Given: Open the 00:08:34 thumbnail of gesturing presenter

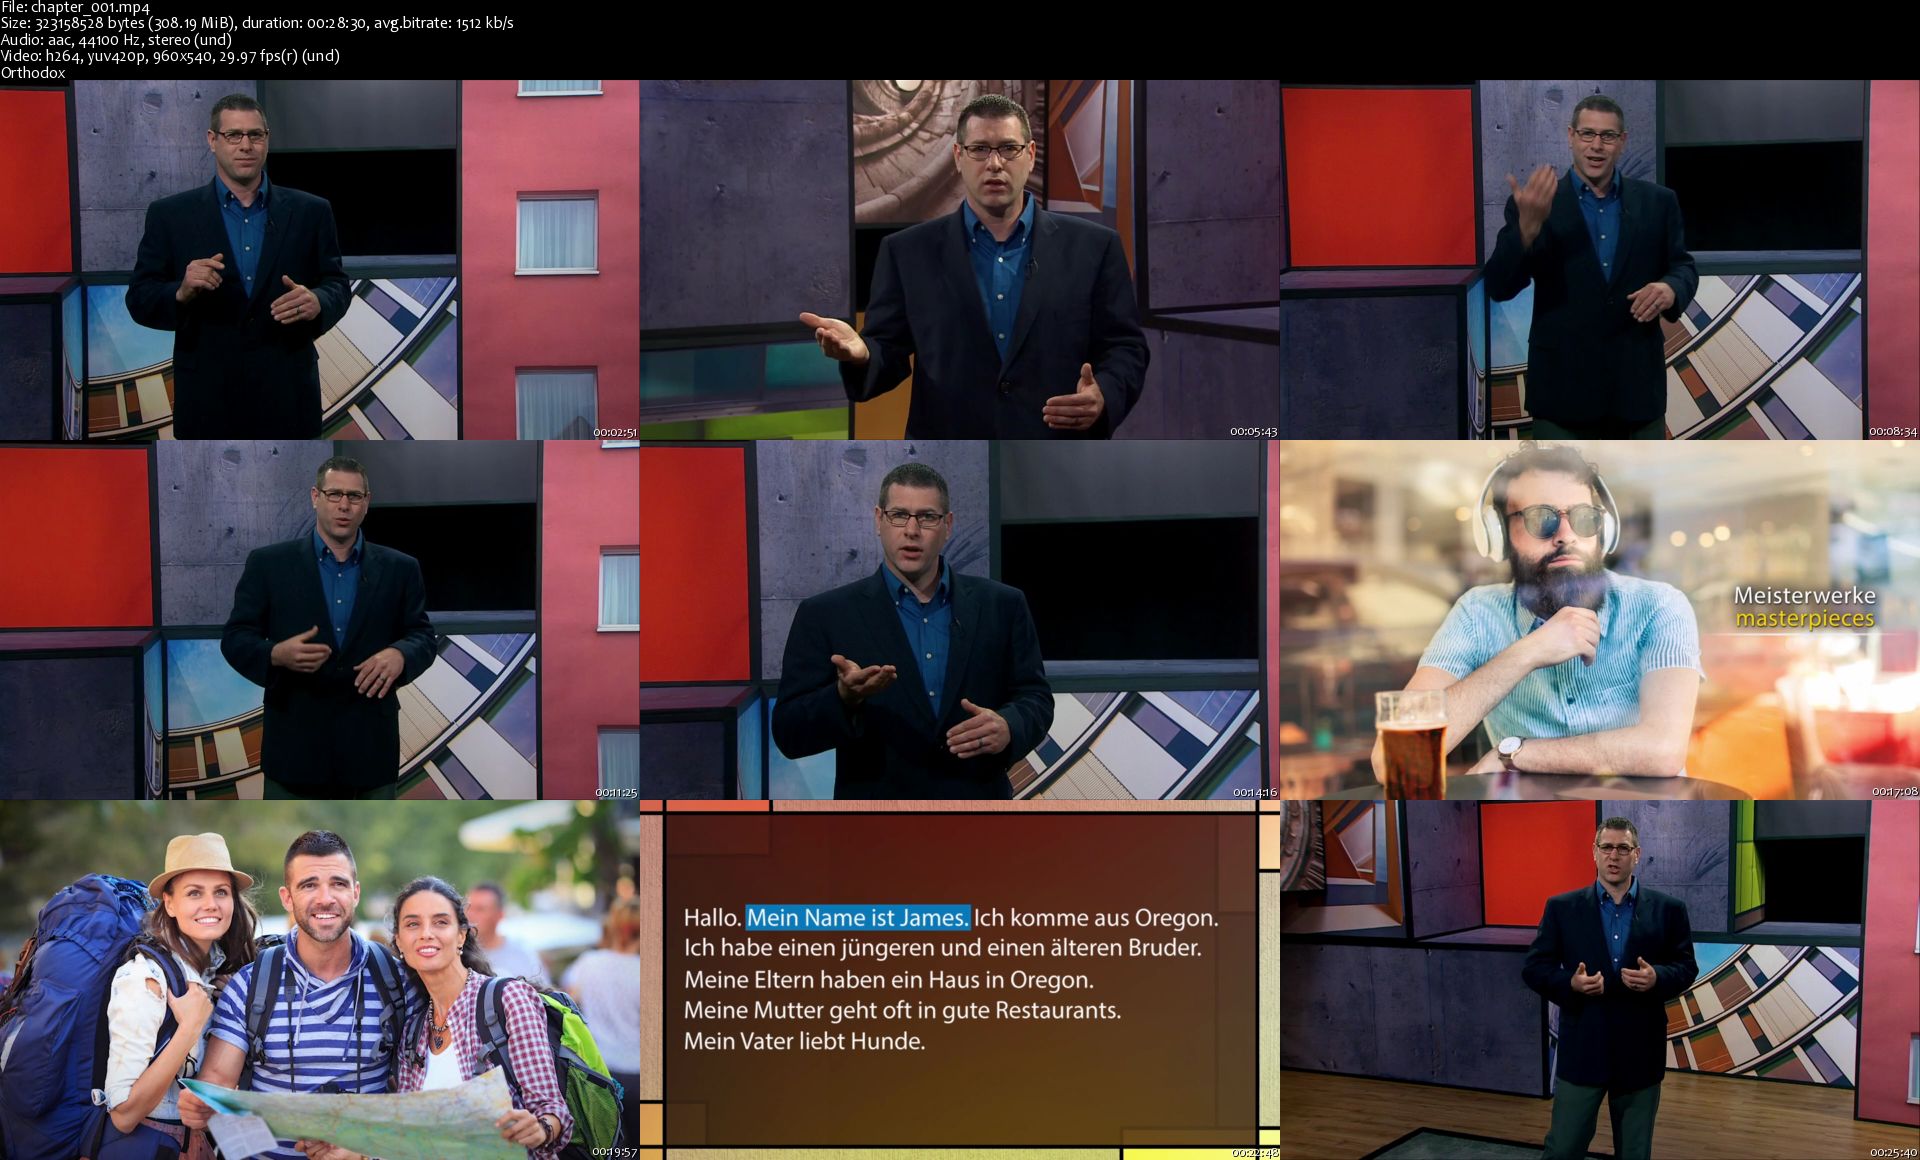Looking at the screenshot, I should (x=1599, y=260).
